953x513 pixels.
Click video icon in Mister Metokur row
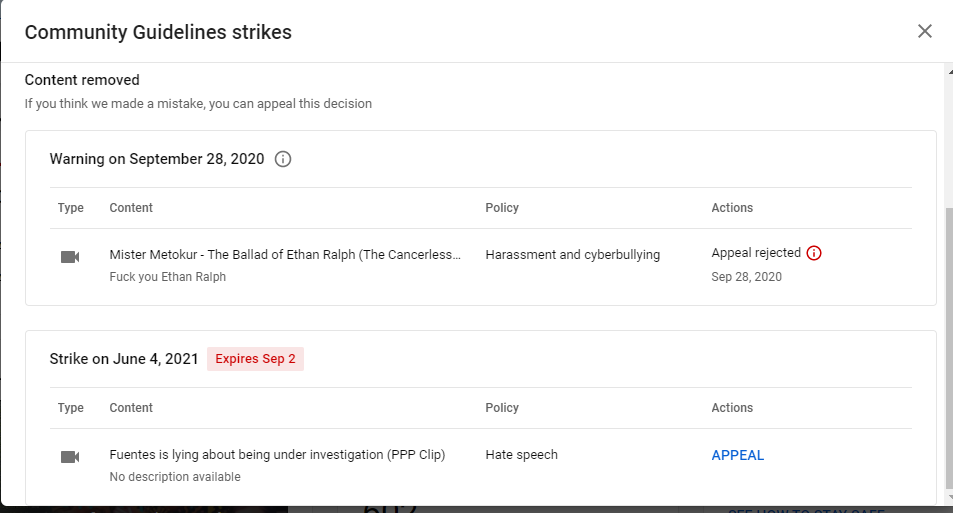coord(70,257)
